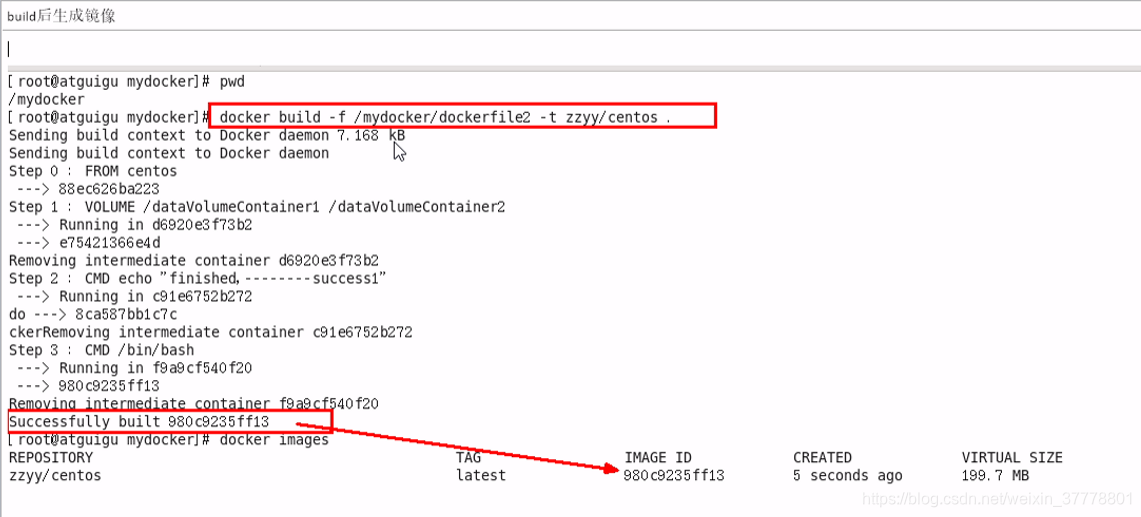
Task: Click the '---> 88ec626ba223' line
Action: [x=89, y=189]
